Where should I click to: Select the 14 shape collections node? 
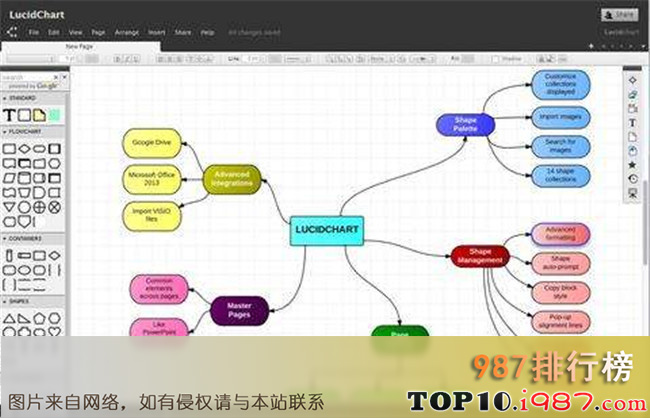[x=560, y=176]
